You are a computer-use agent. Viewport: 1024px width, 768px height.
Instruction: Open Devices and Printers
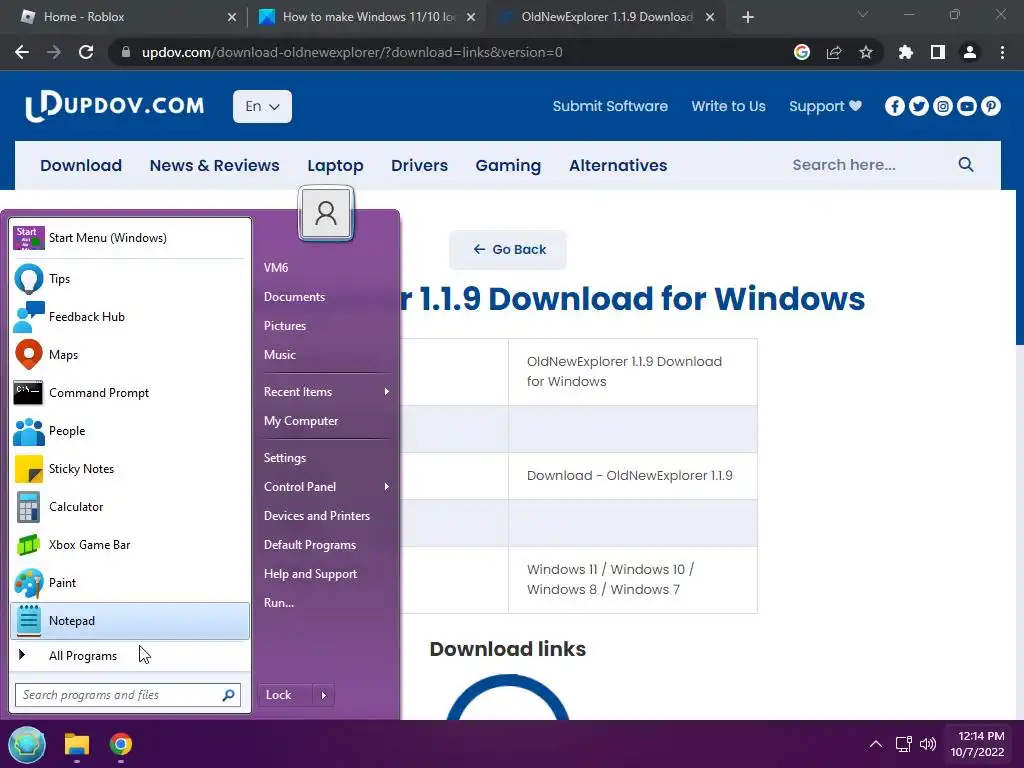pyautogui.click(x=317, y=516)
